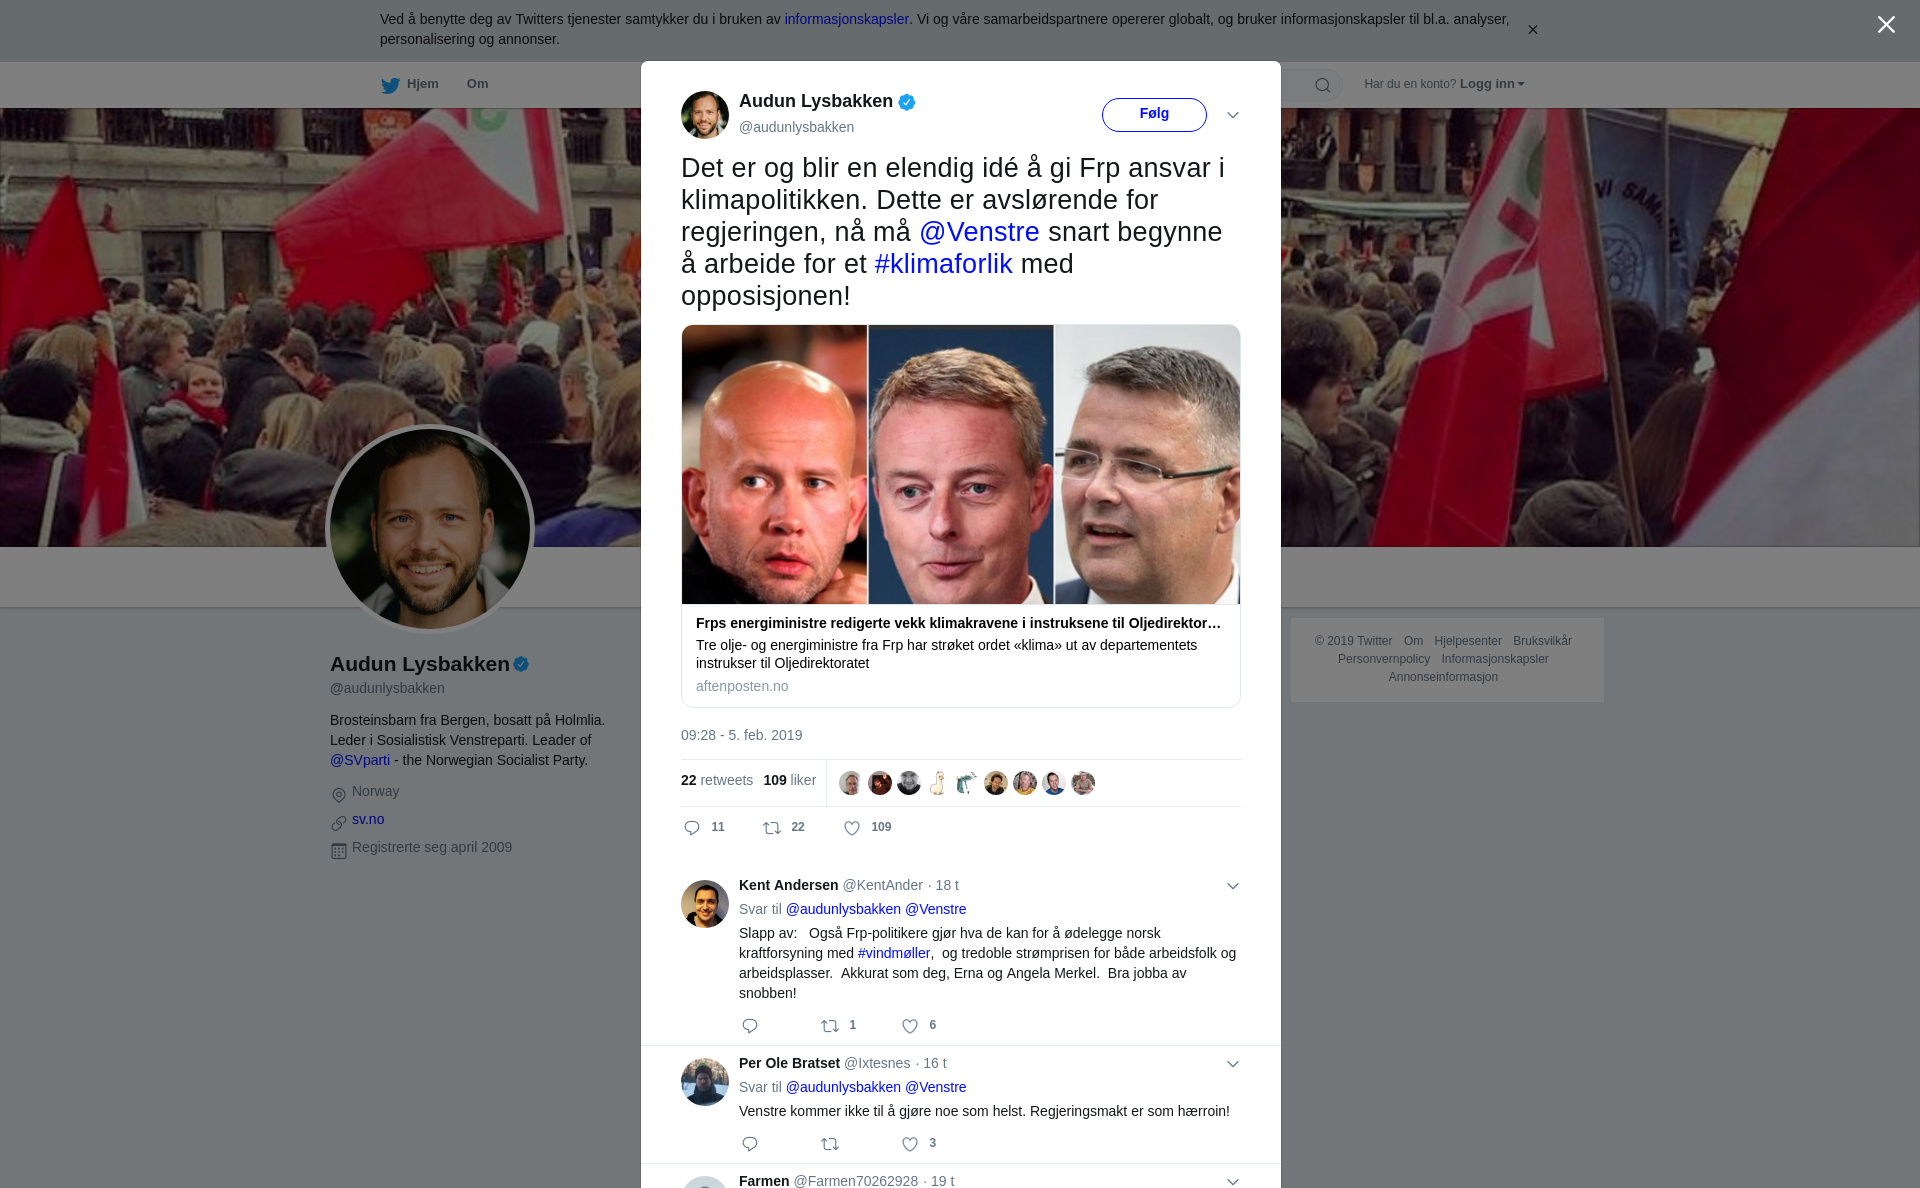The width and height of the screenshot is (1920, 1188).
Task: Like Kent Andersen's reply
Action: pyautogui.click(x=910, y=1026)
